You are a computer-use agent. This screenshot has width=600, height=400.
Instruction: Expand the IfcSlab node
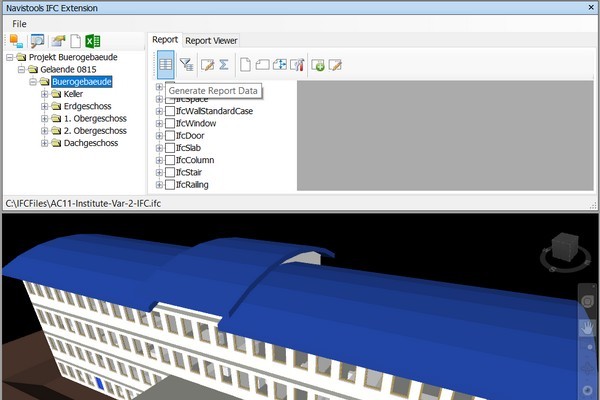pos(159,148)
